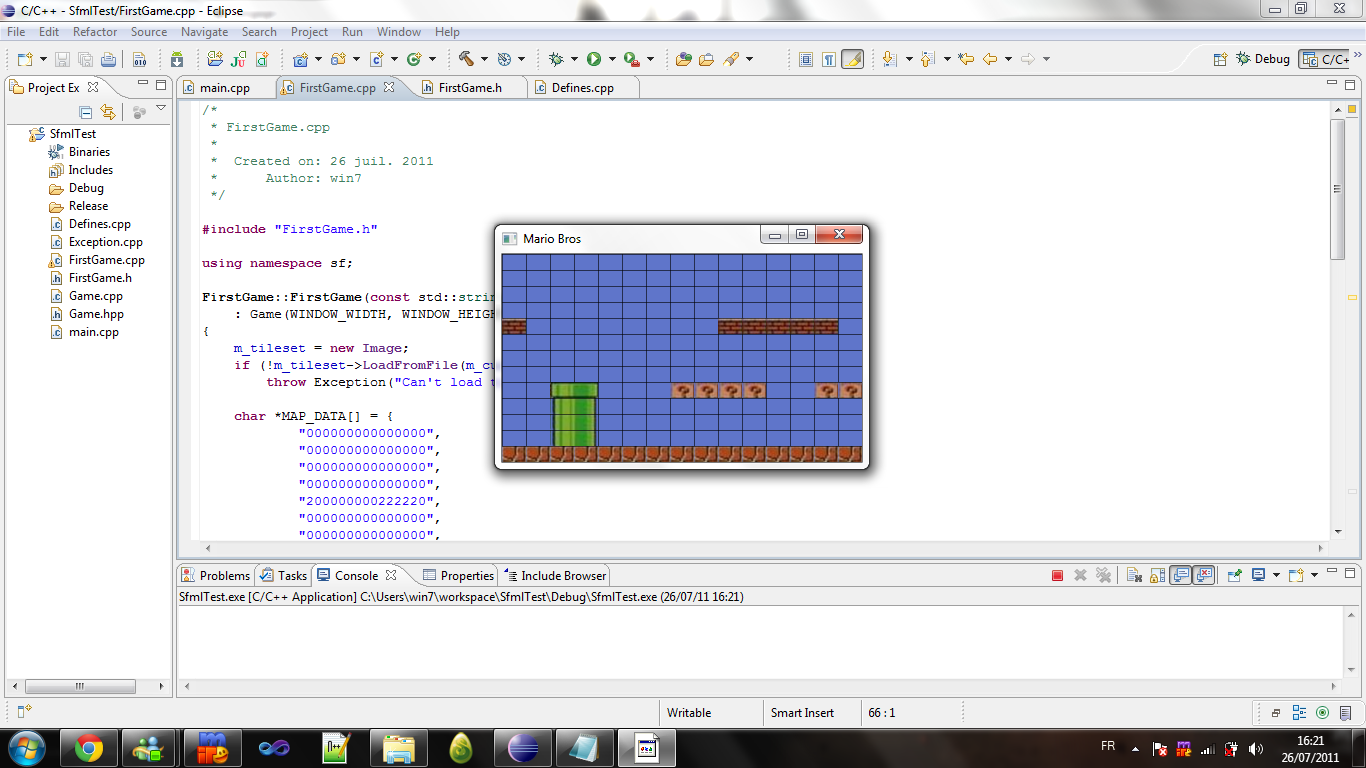Open the Refactor menu

click(95, 32)
